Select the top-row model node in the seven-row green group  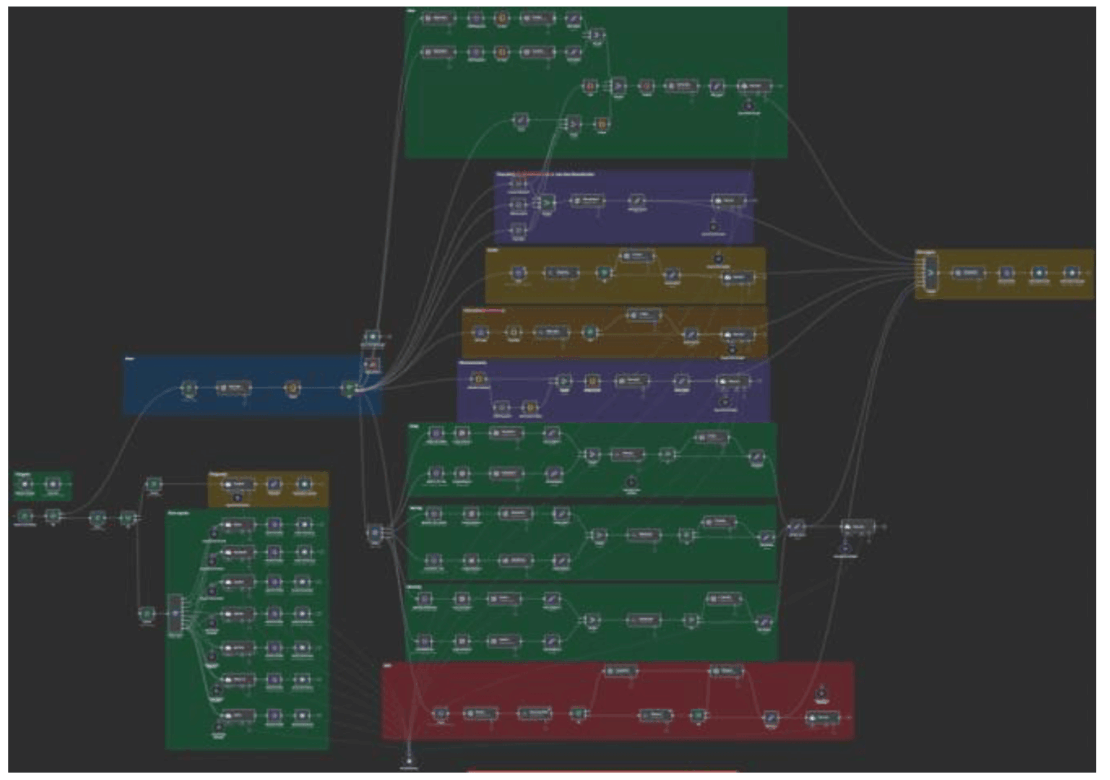click(237, 525)
